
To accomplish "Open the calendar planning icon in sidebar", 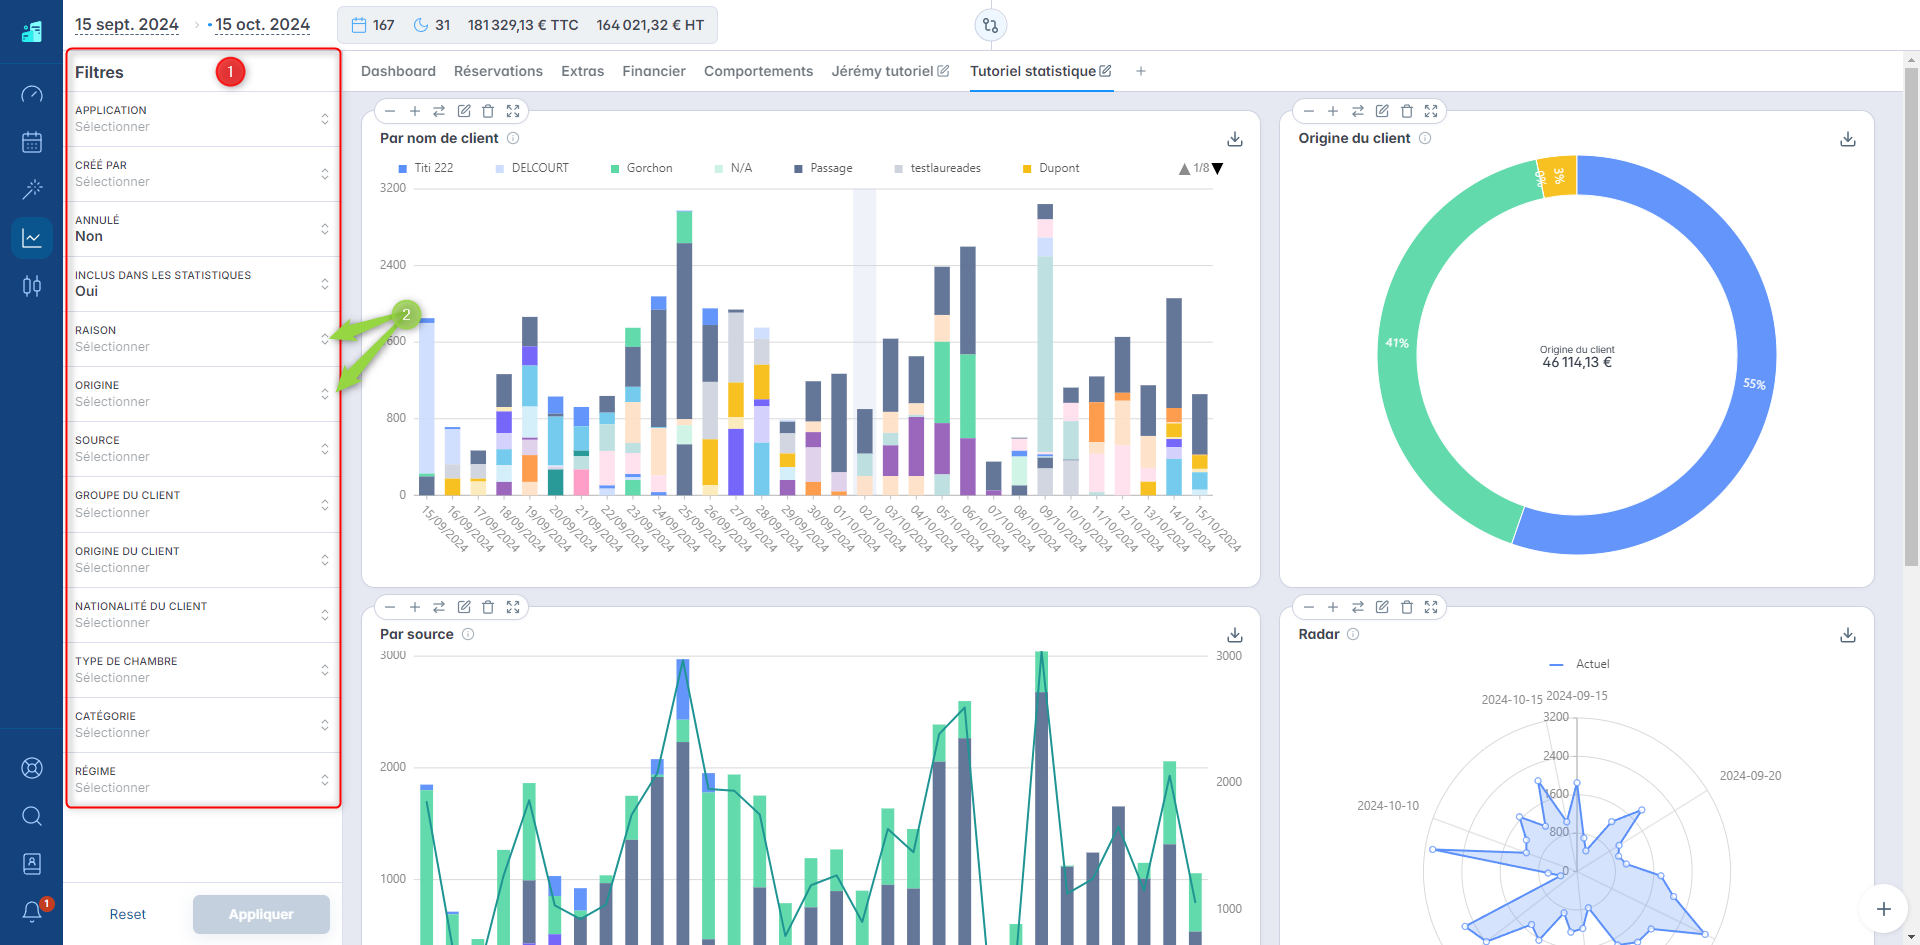I will 32,142.
